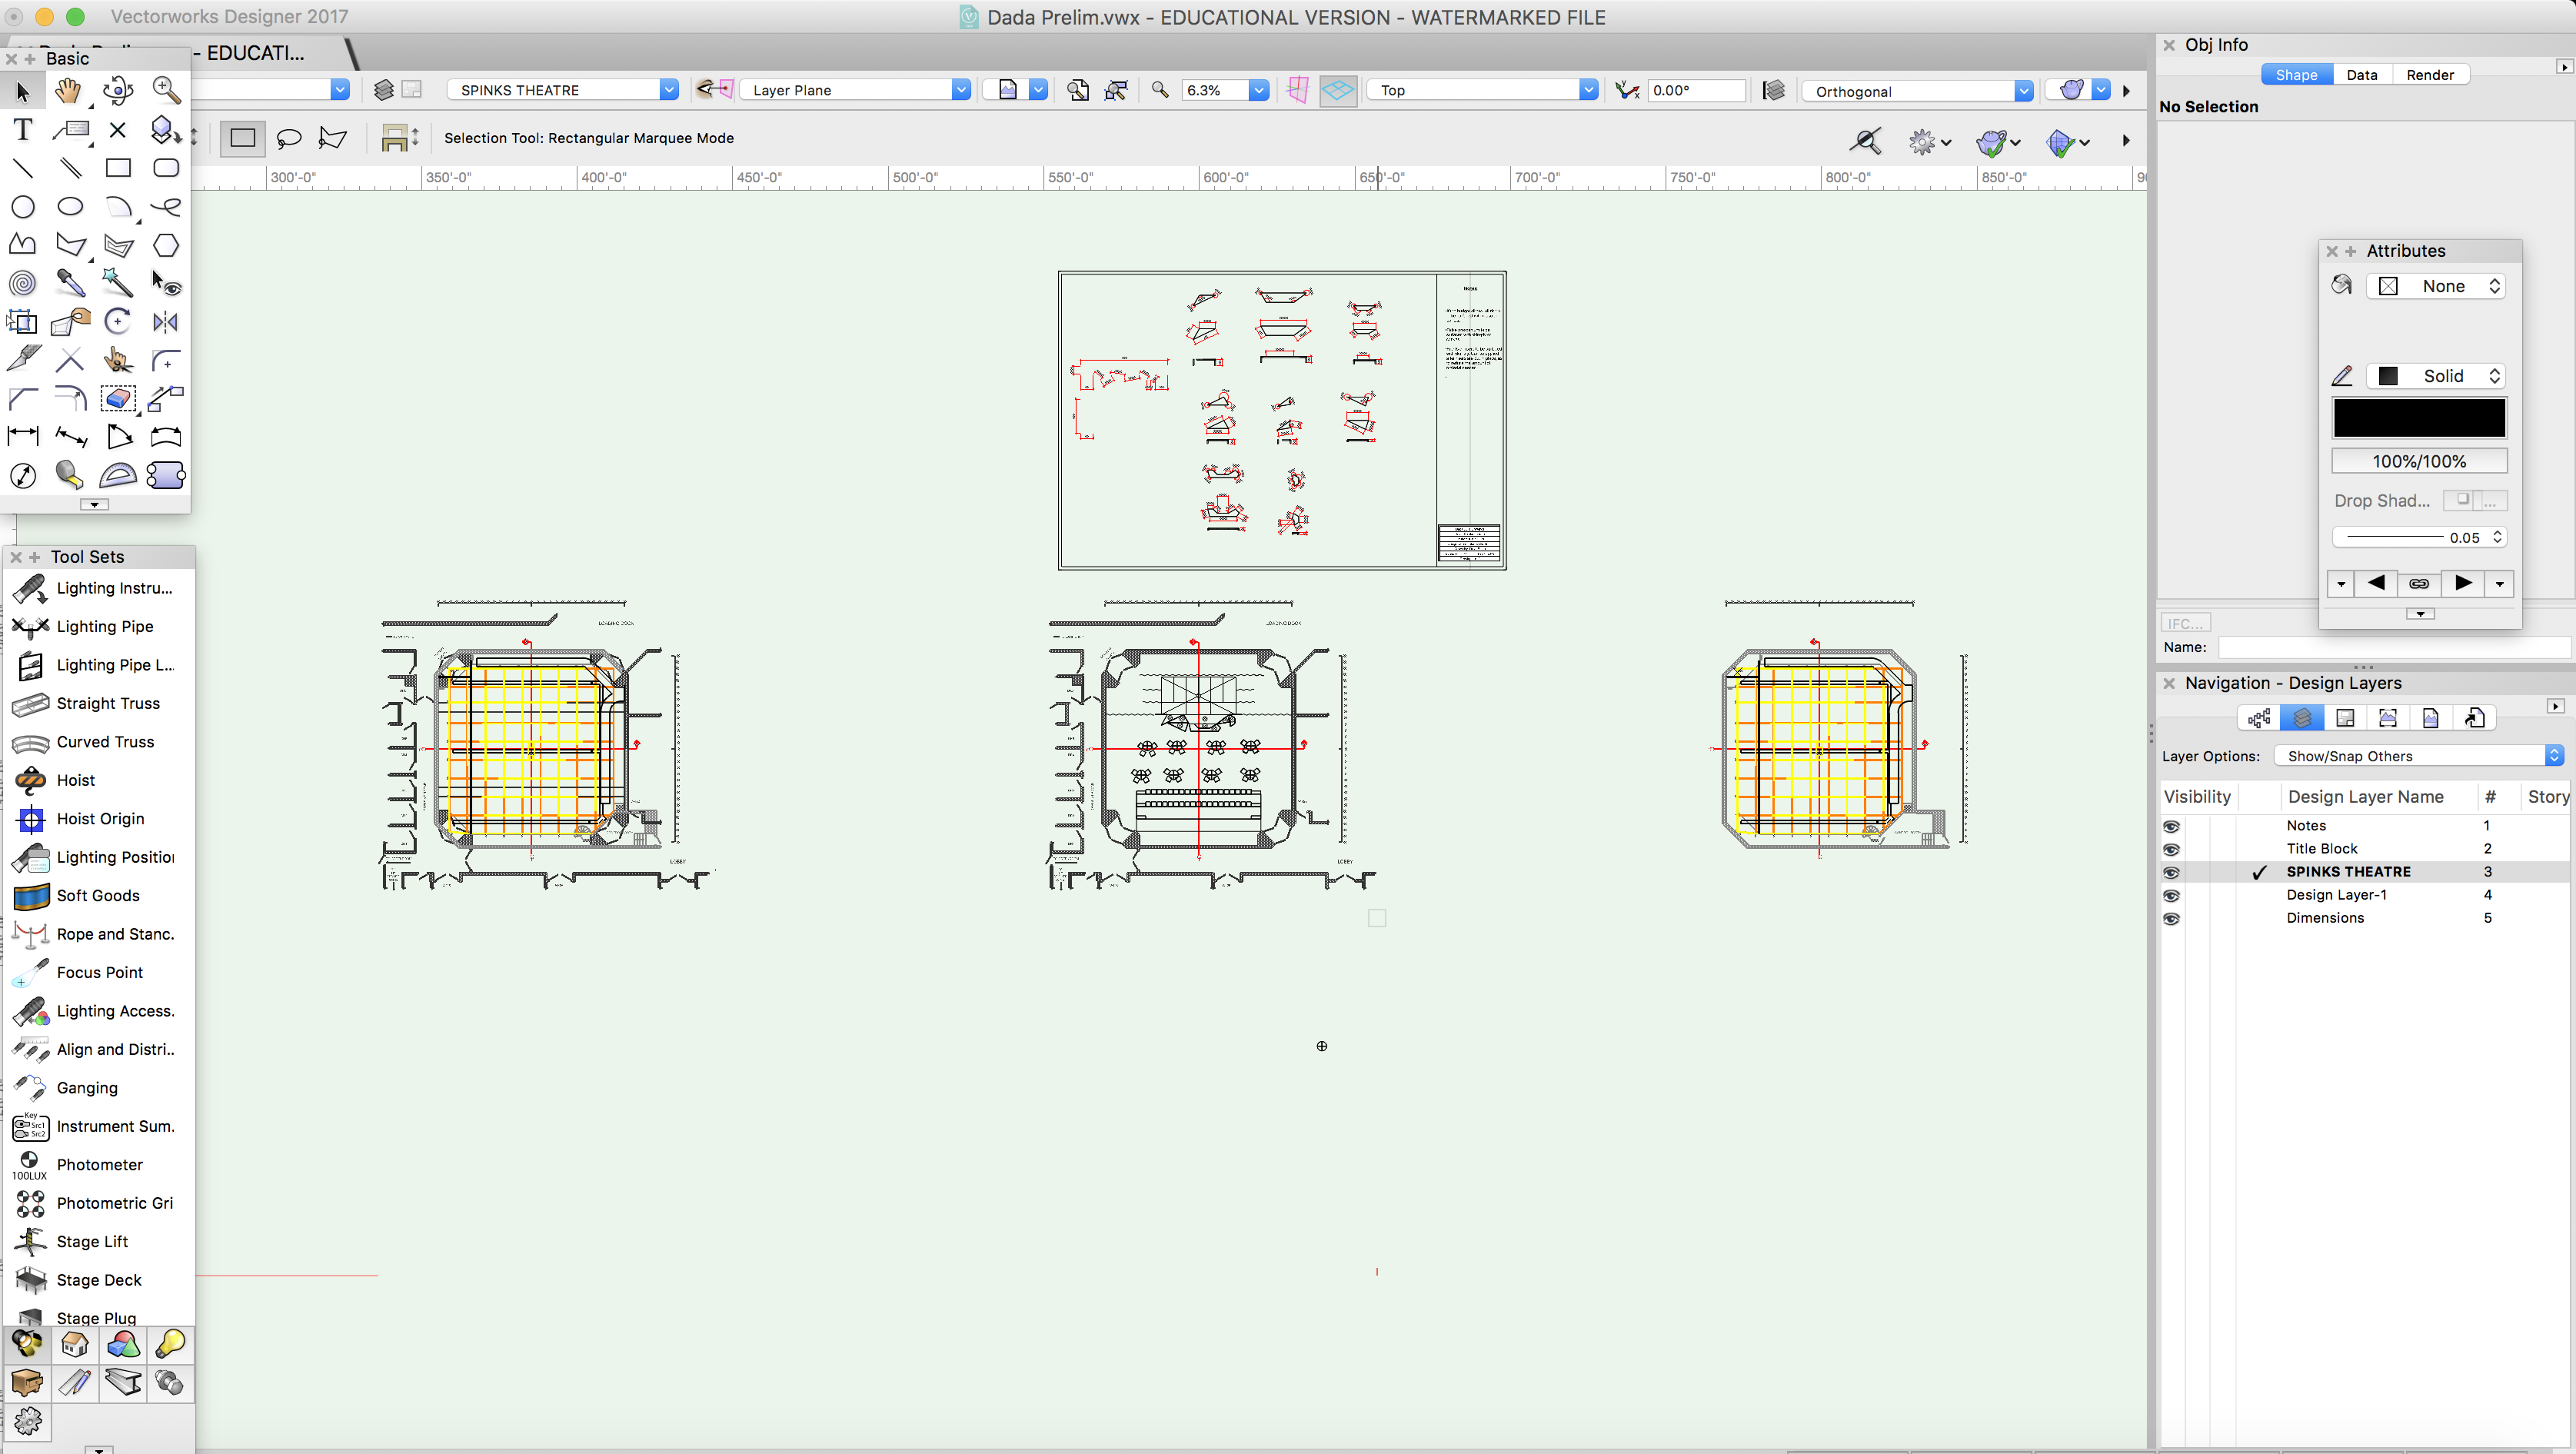Toggle visibility of the Dimensions layer

click(x=2172, y=918)
